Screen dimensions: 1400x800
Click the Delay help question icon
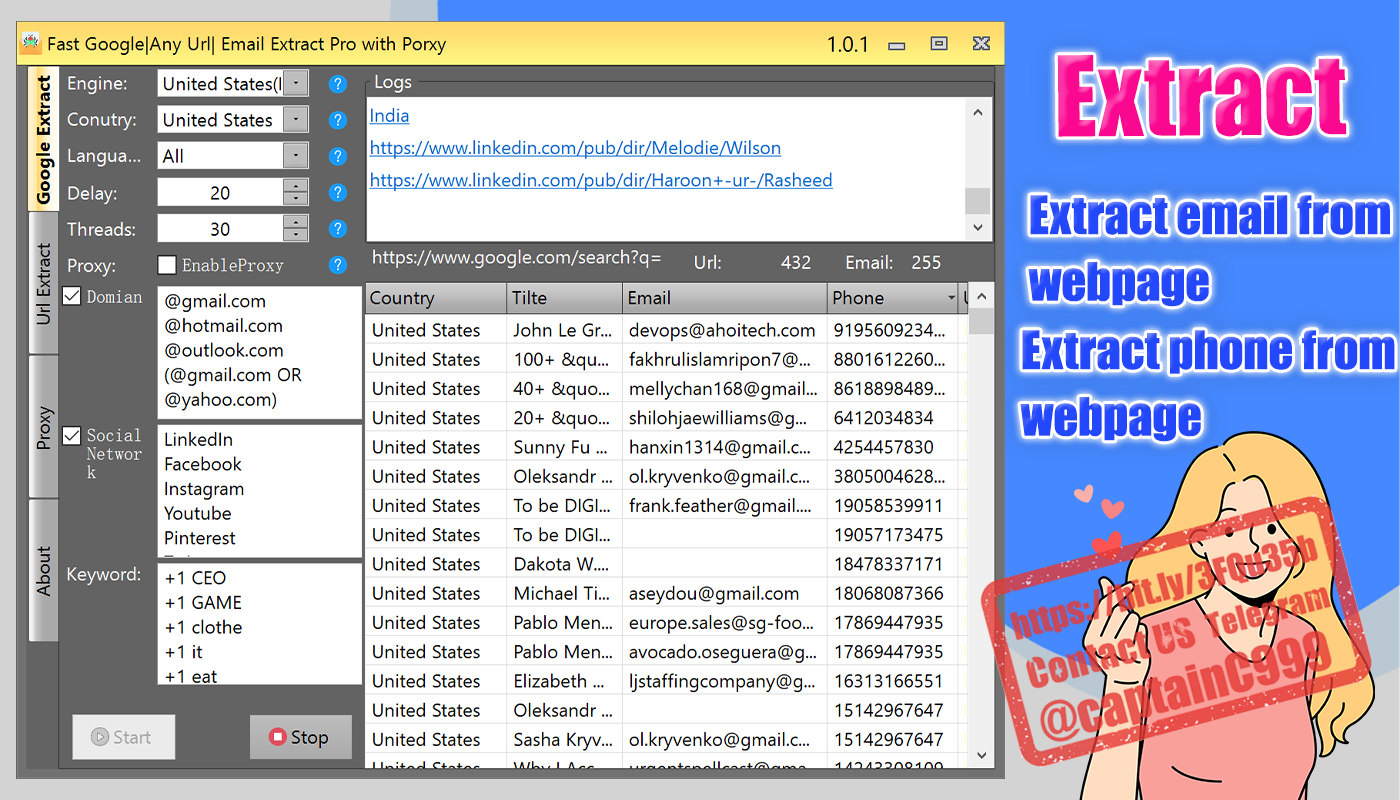click(x=337, y=192)
